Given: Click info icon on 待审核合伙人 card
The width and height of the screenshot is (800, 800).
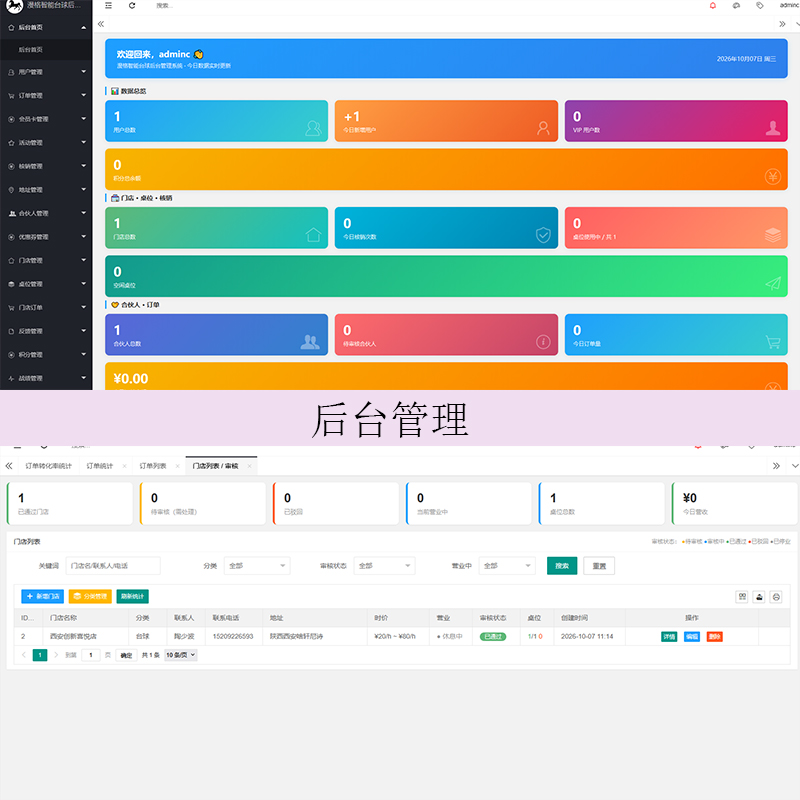Looking at the screenshot, I should coord(543,342).
